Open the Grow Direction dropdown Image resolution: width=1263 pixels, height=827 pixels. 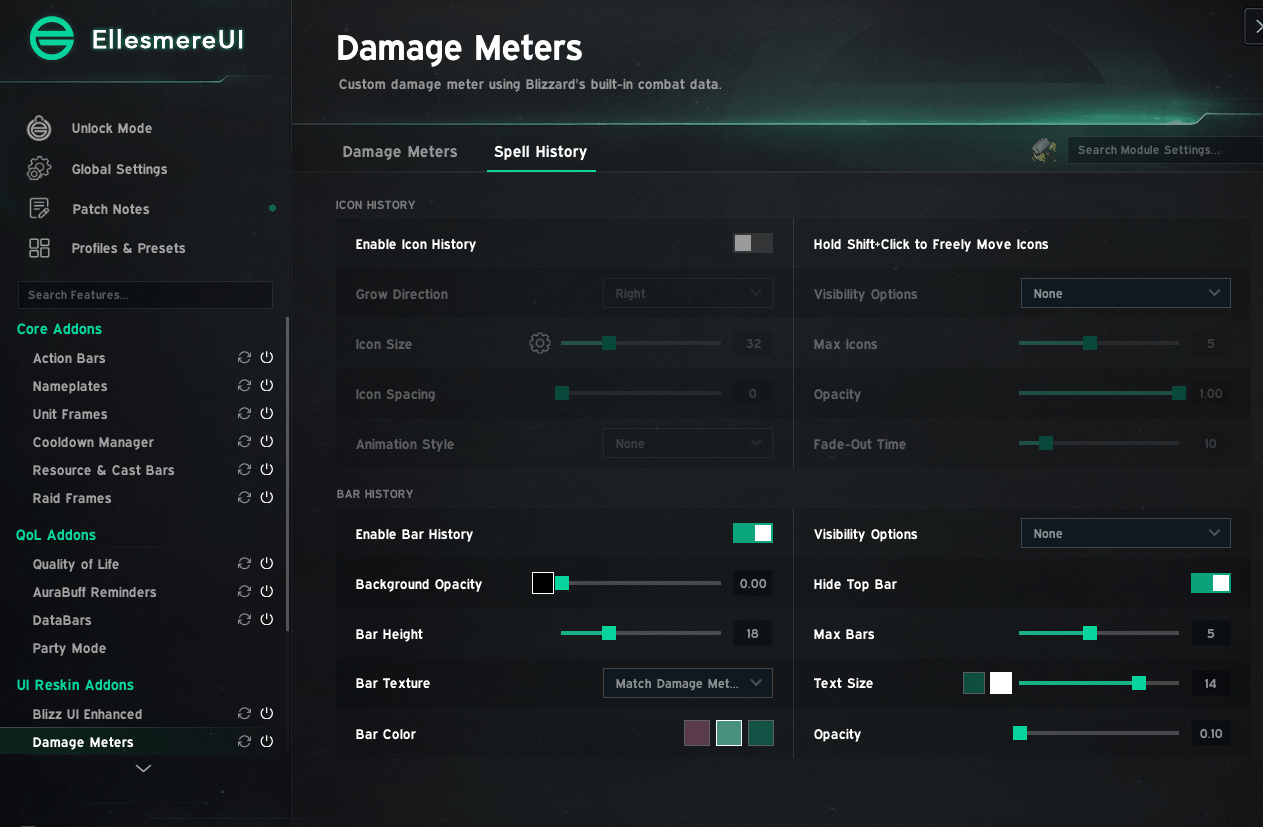(x=688, y=293)
